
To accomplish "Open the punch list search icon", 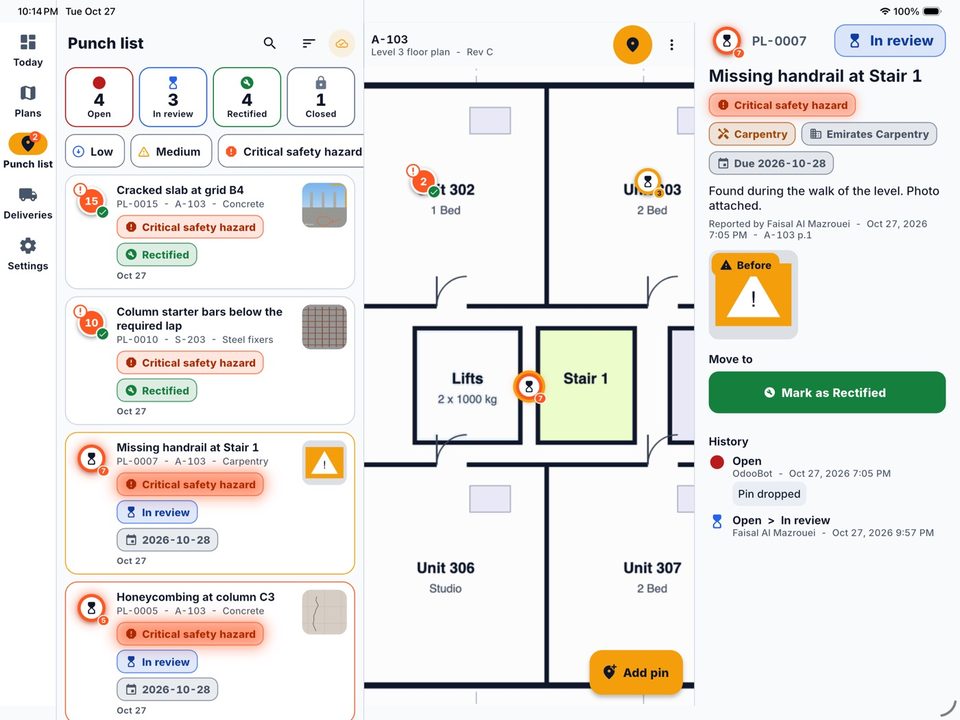I will click(269, 43).
